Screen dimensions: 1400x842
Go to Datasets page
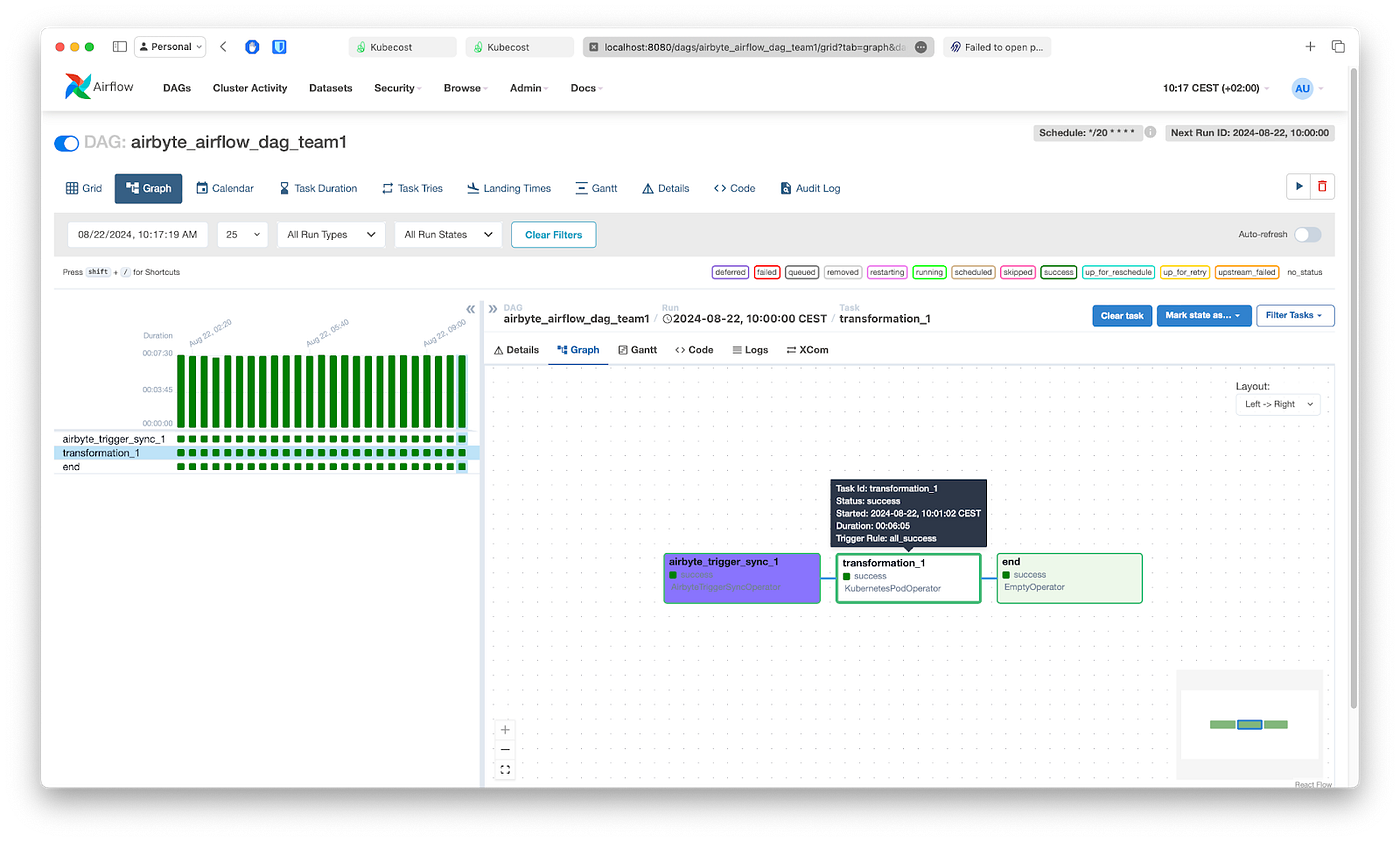(x=331, y=88)
